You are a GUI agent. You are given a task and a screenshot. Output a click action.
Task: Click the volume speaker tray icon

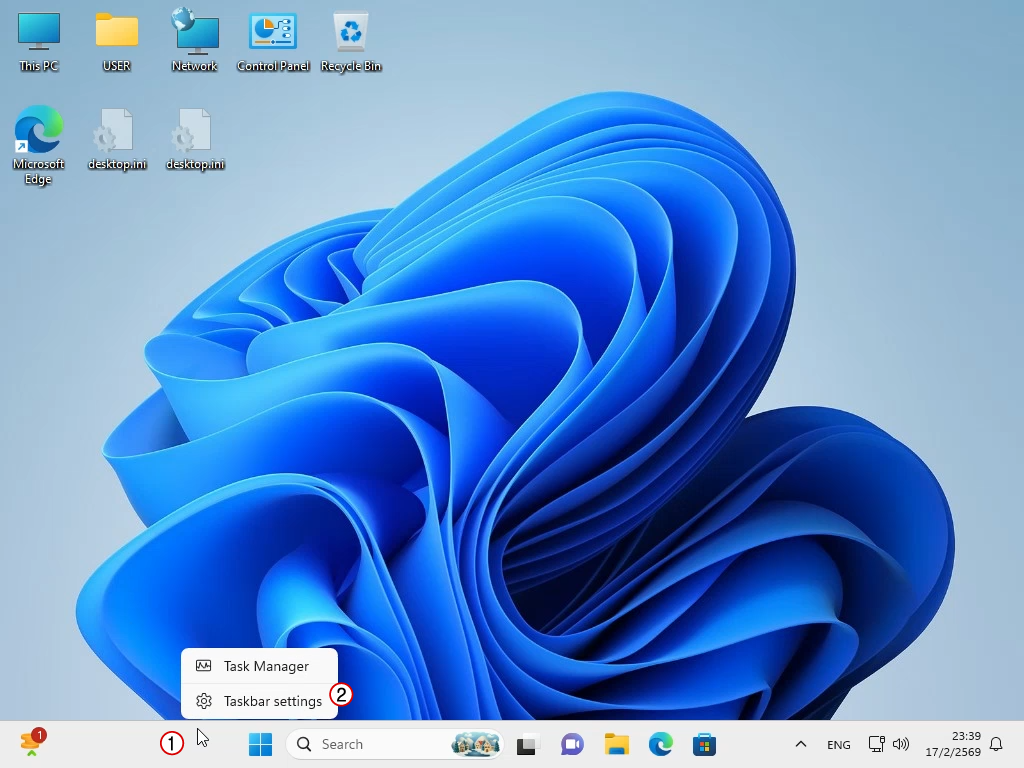[900, 744]
